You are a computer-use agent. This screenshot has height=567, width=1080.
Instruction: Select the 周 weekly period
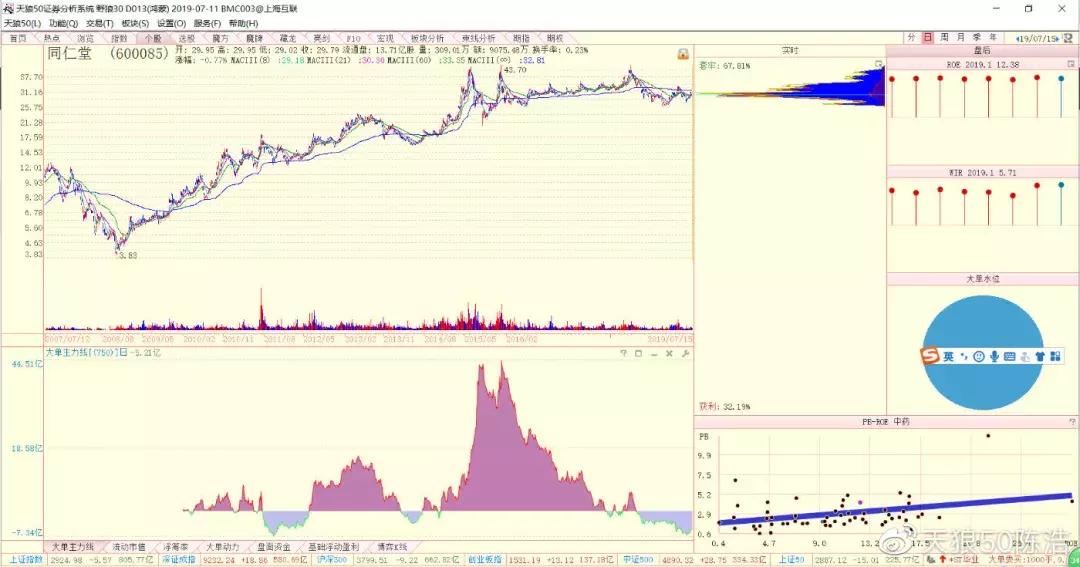point(944,38)
